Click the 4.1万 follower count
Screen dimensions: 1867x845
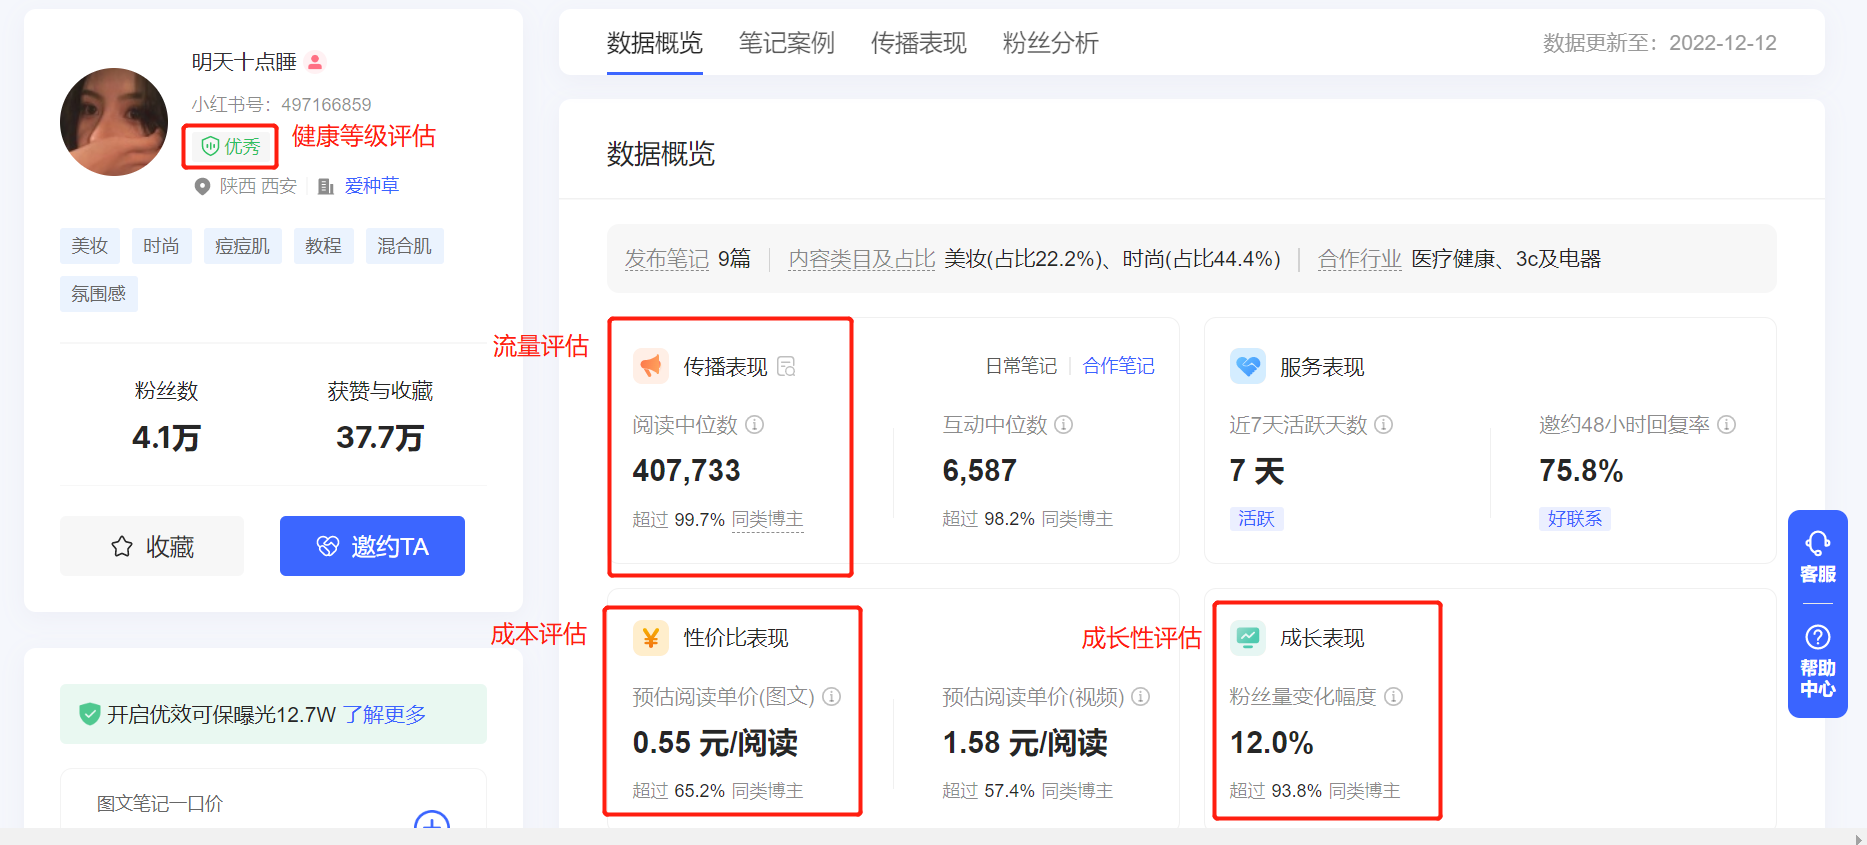[x=166, y=437]
